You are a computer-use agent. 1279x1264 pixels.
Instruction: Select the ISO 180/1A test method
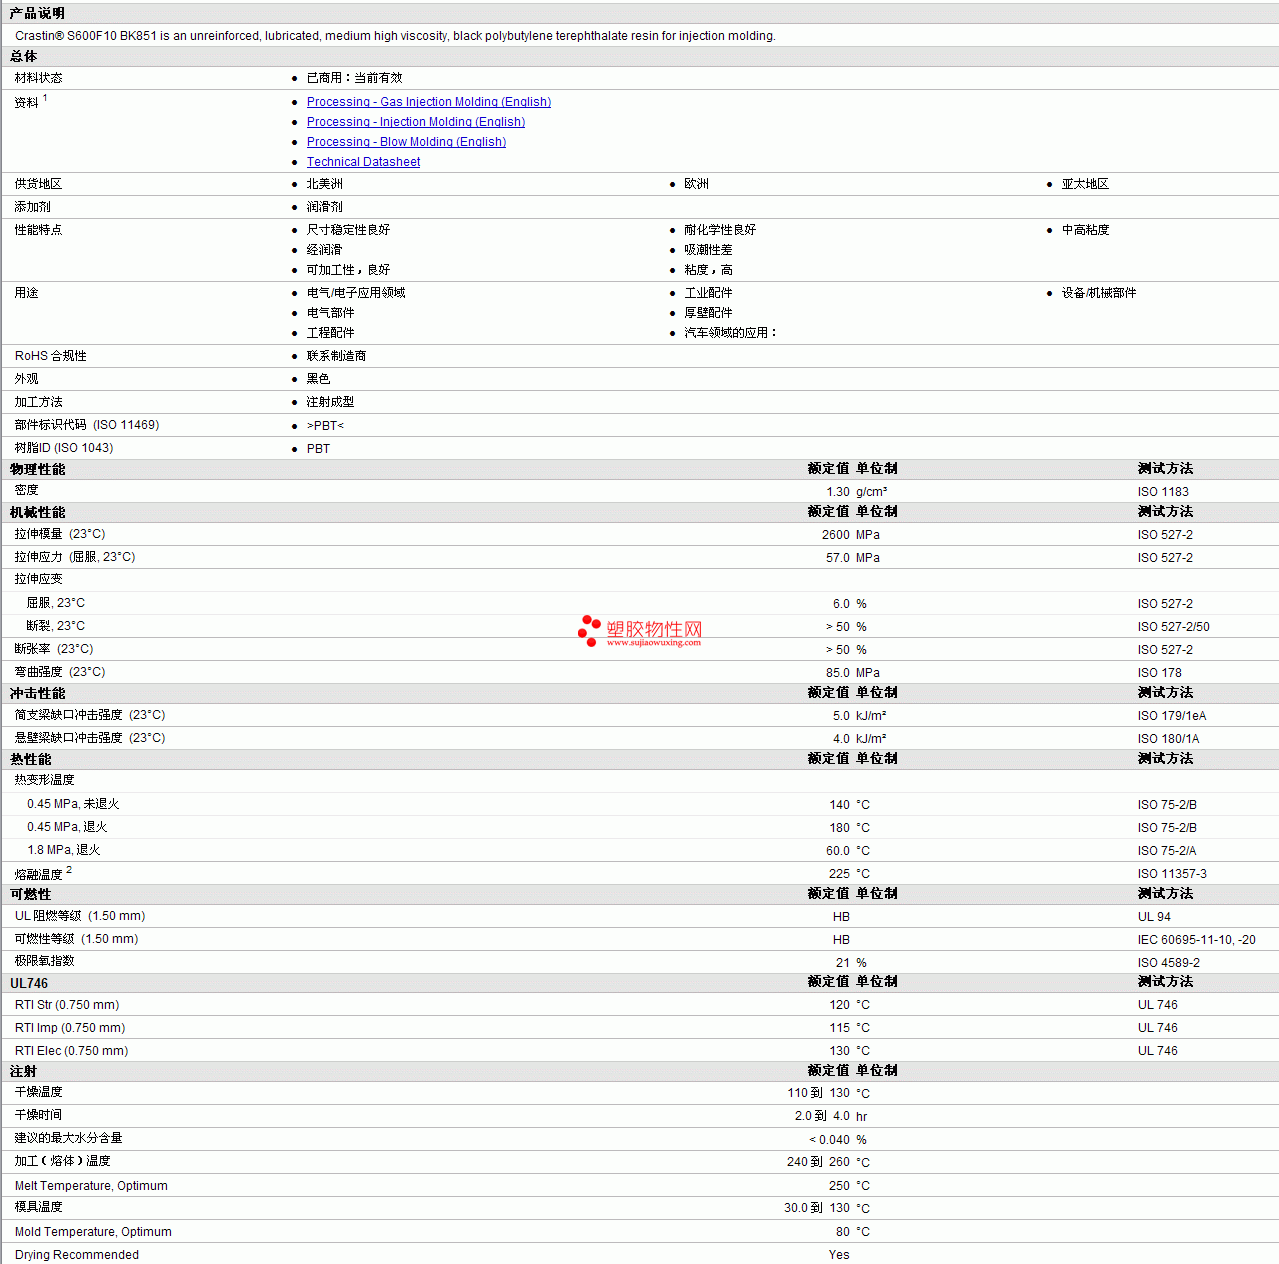coord(1168,739)
